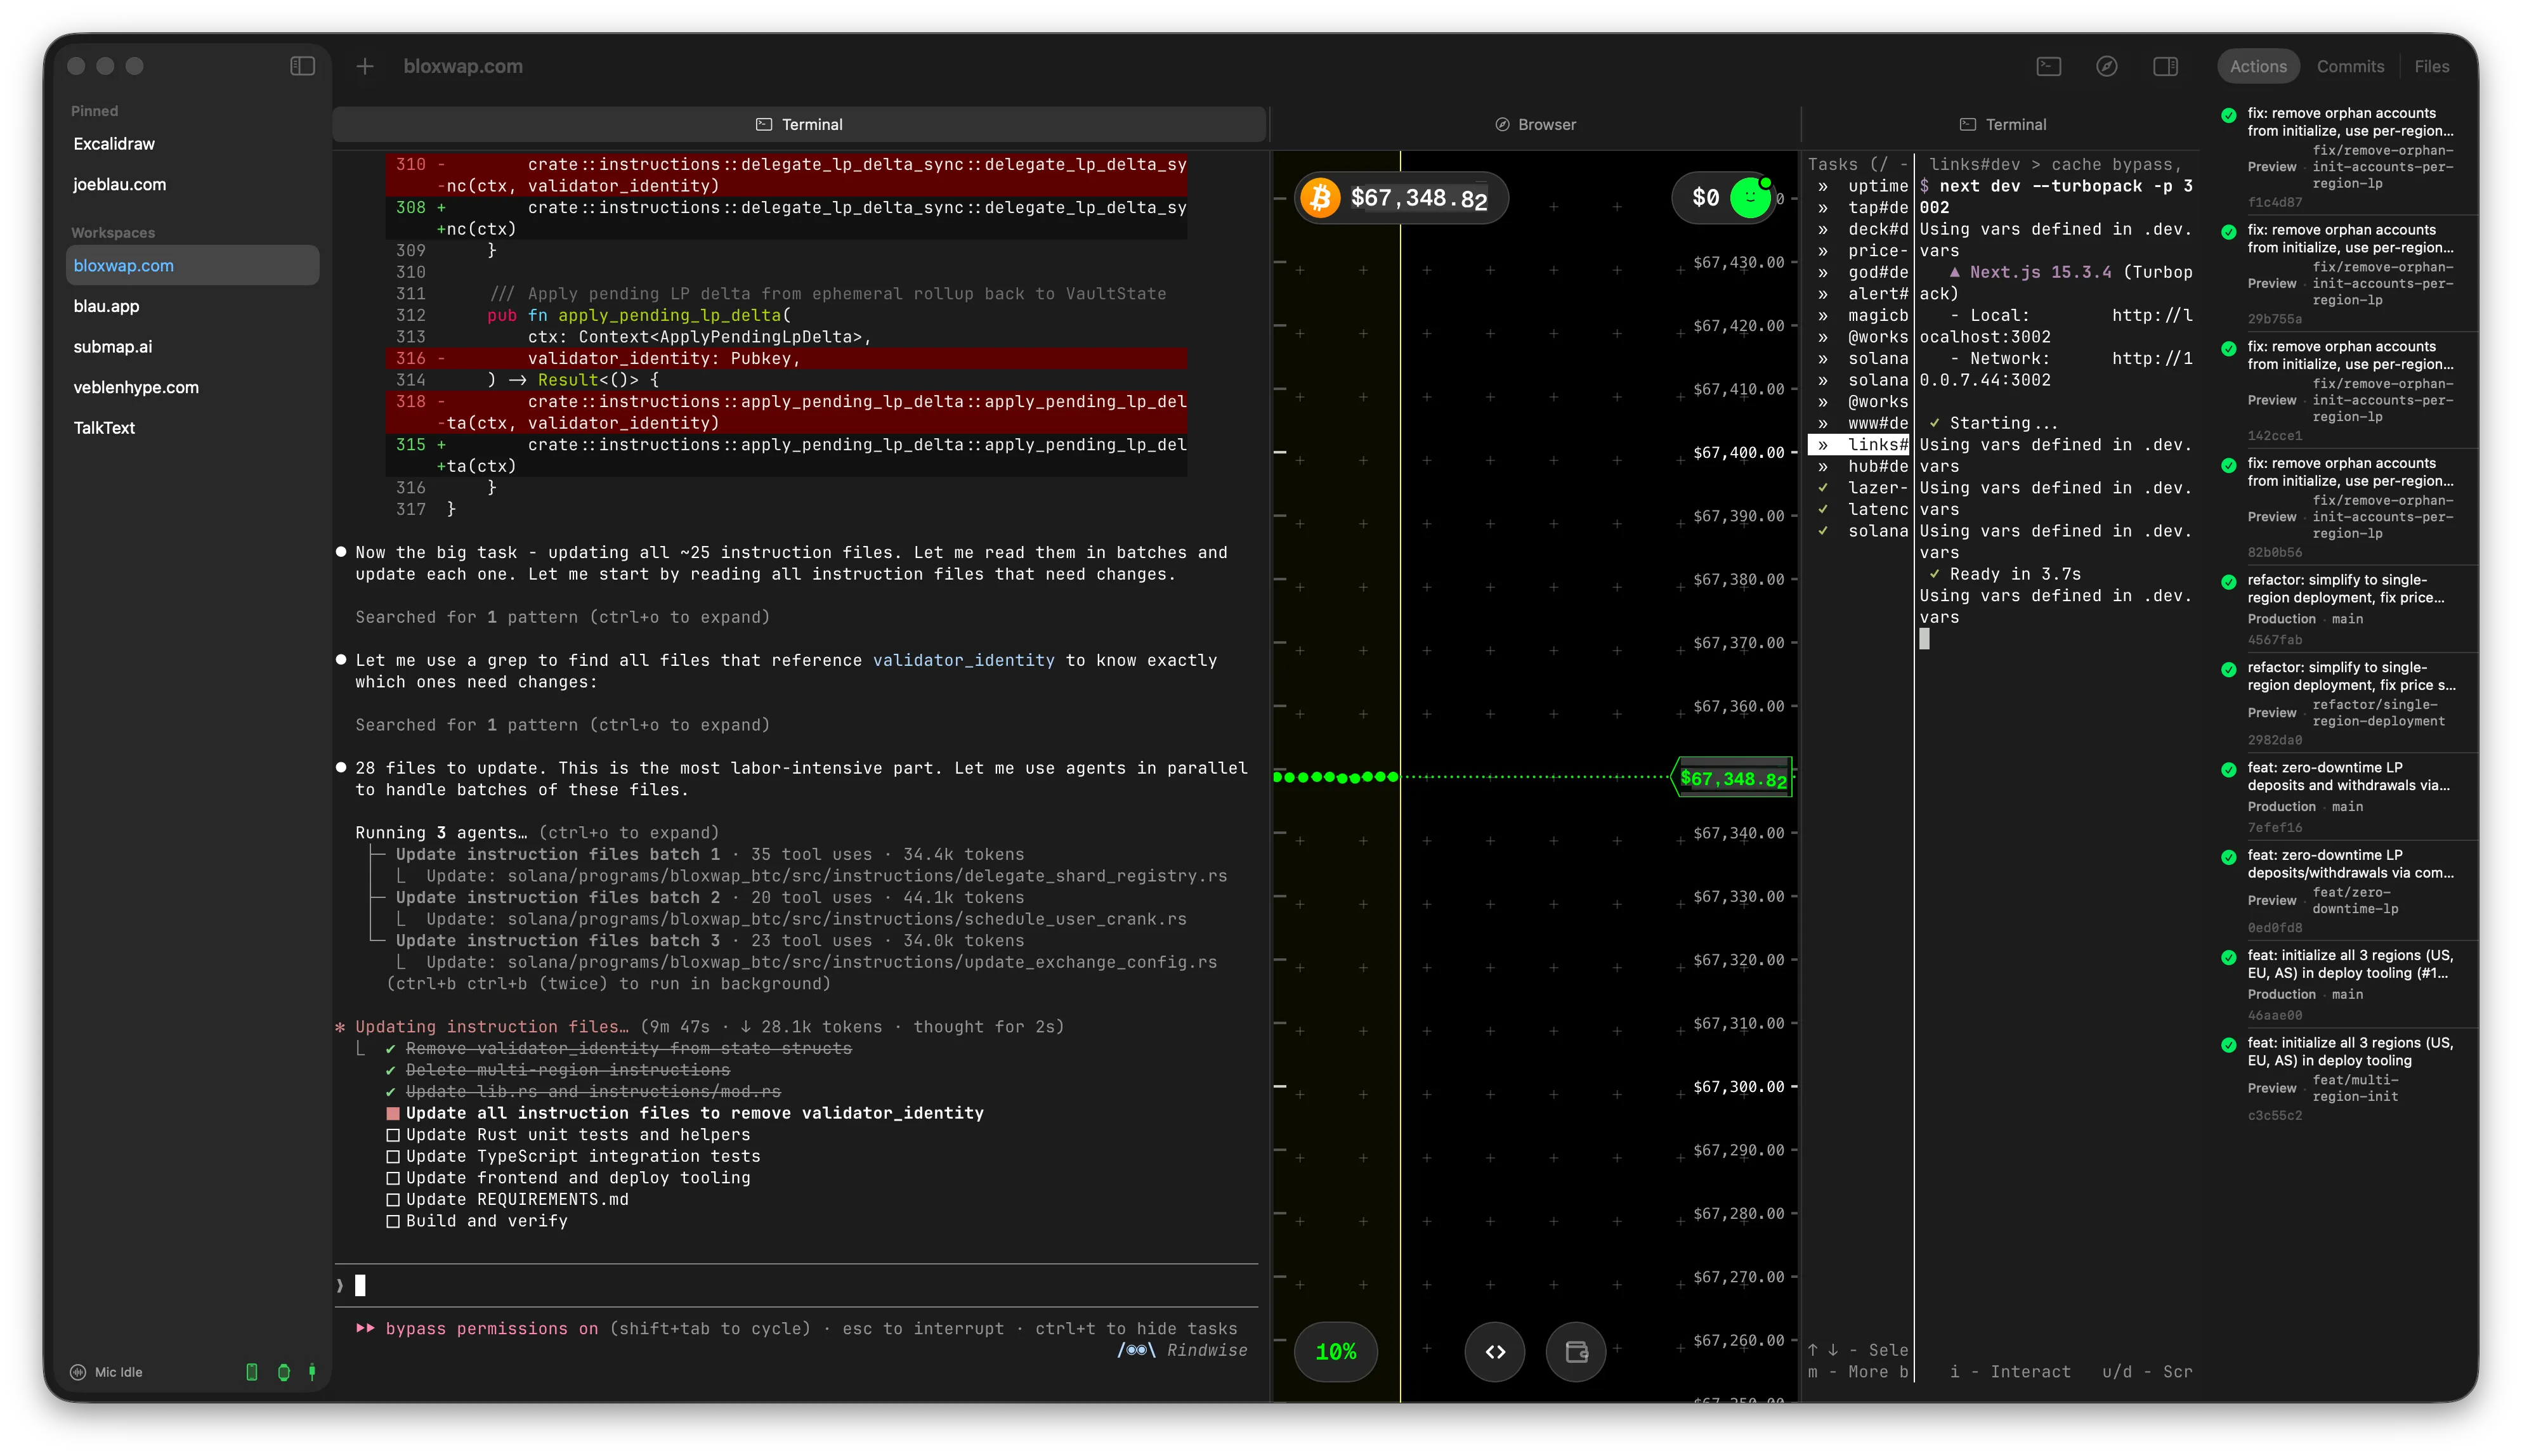Click the green 10% percentage control
Viewport: 2522px width, 1456px height.
click(x=1336, y=1351)
